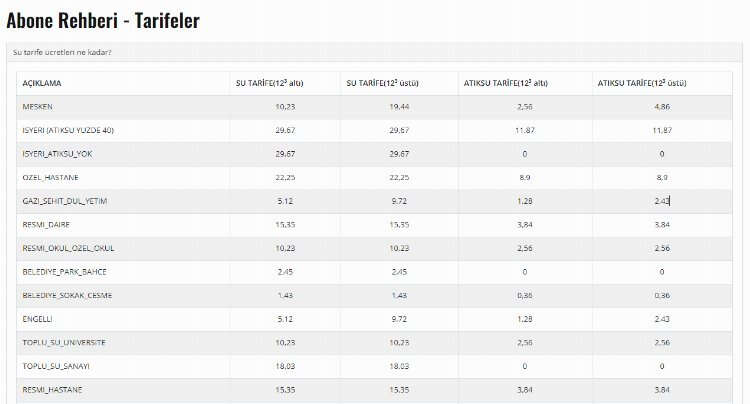Screen dimensions: 750x404
Task: Select the MESKEN row label
Action: point(38,106)
